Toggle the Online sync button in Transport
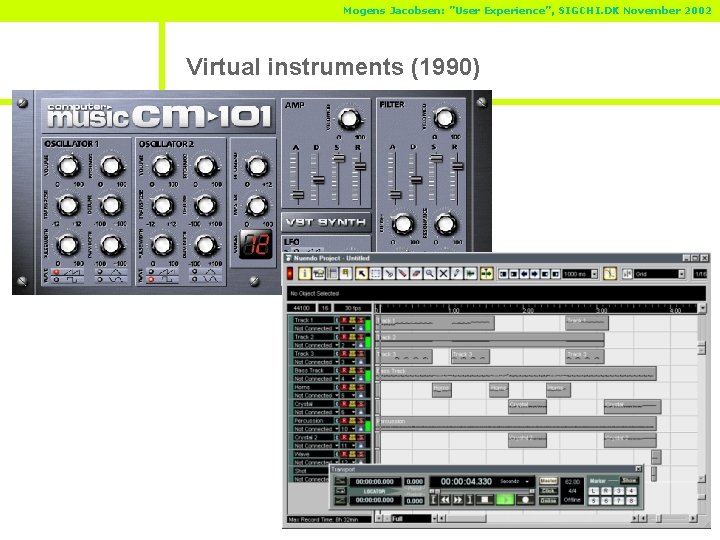The width and height of the screenshot is (720, 540). click(x=548, y=501)
